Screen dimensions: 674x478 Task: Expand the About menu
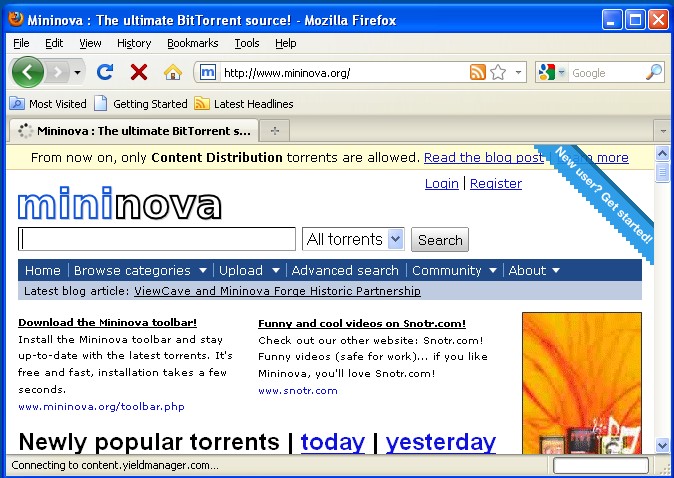[534, 270]
